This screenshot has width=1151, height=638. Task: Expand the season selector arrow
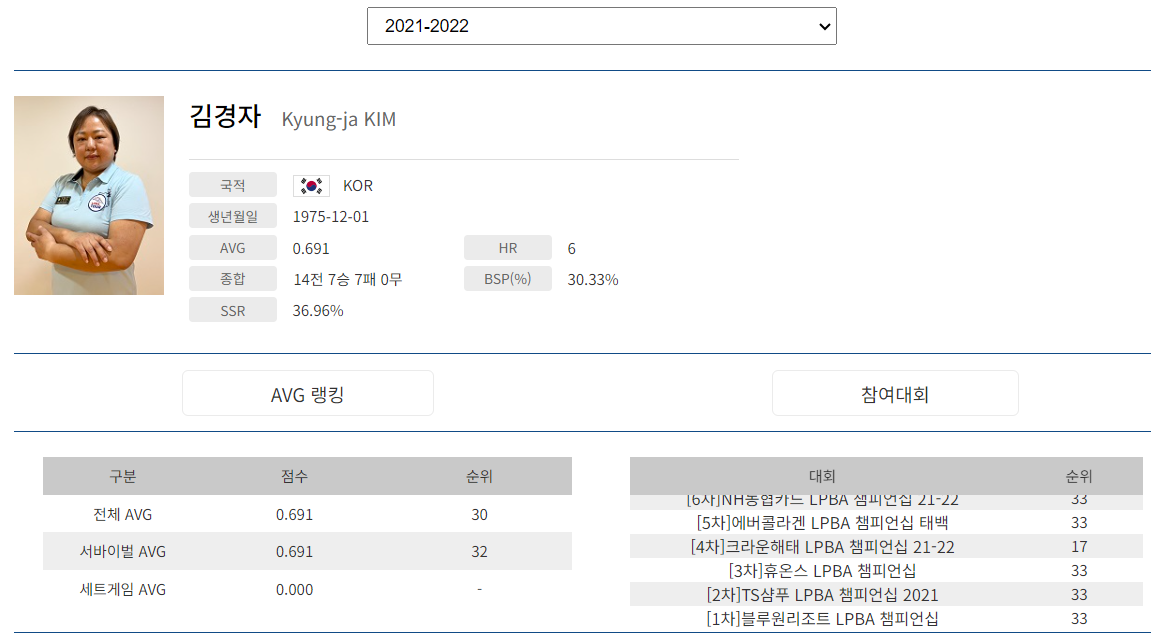822,25
